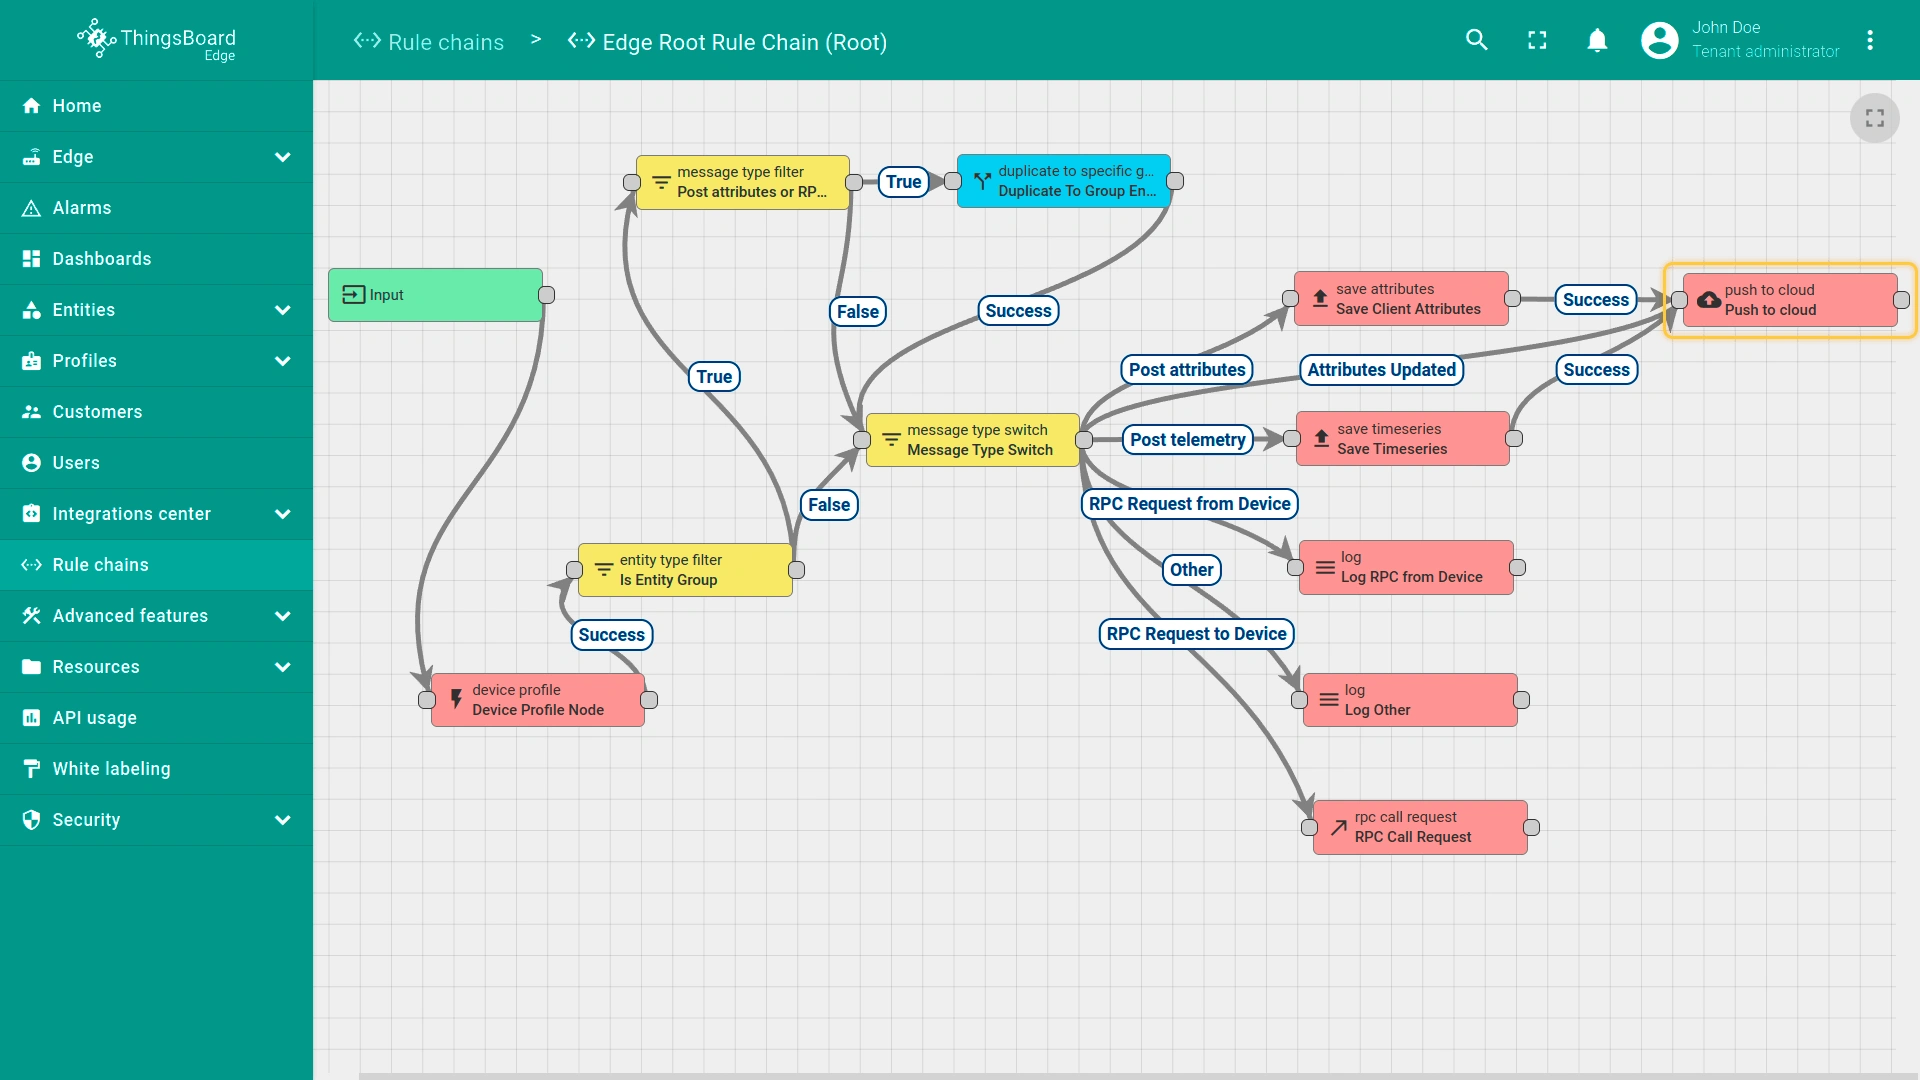Expand the Edge sidebar section
This screenshot has height=1080, width=1920.
coord(282,157)
